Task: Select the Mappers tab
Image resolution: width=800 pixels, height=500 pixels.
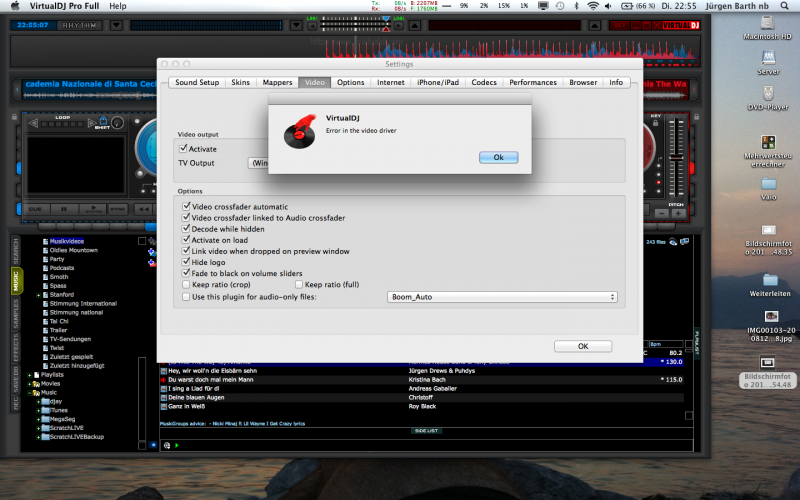Action: [277, 82]
